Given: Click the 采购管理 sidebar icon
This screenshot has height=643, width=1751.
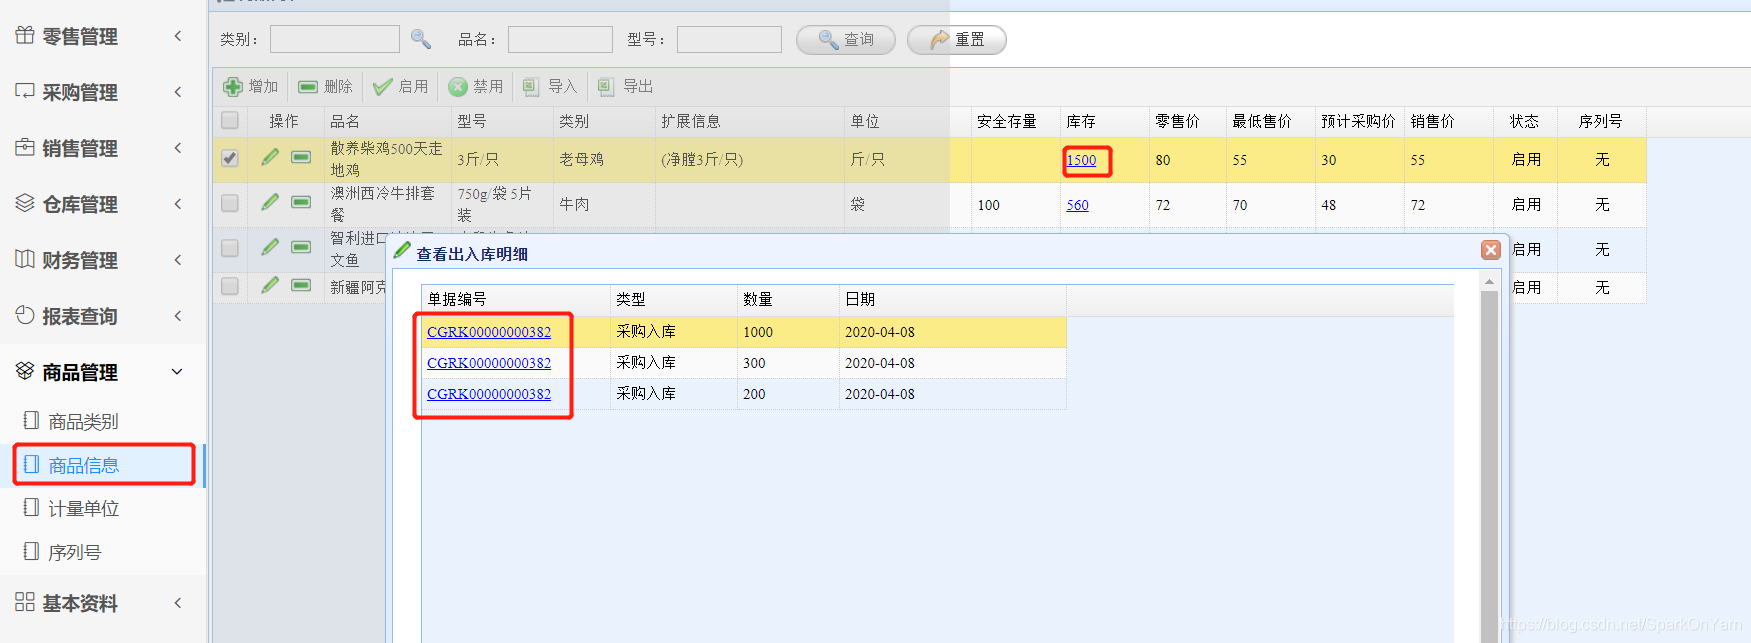Looking at the screenshot, I should coord(25,92).
